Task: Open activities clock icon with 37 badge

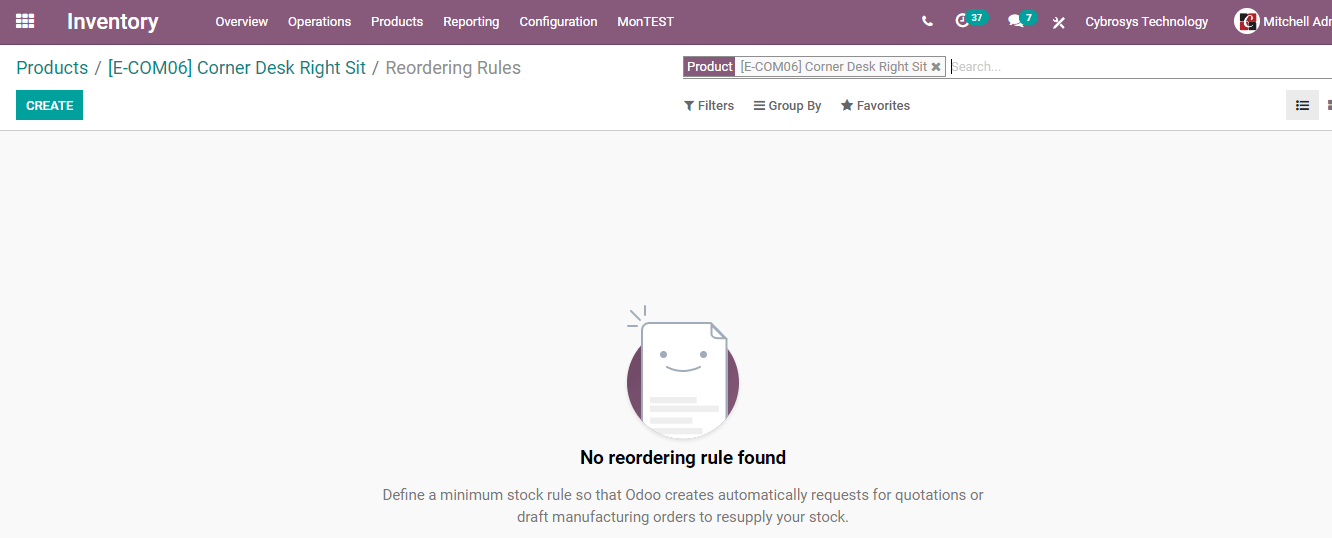Action: tap(971, 20)
